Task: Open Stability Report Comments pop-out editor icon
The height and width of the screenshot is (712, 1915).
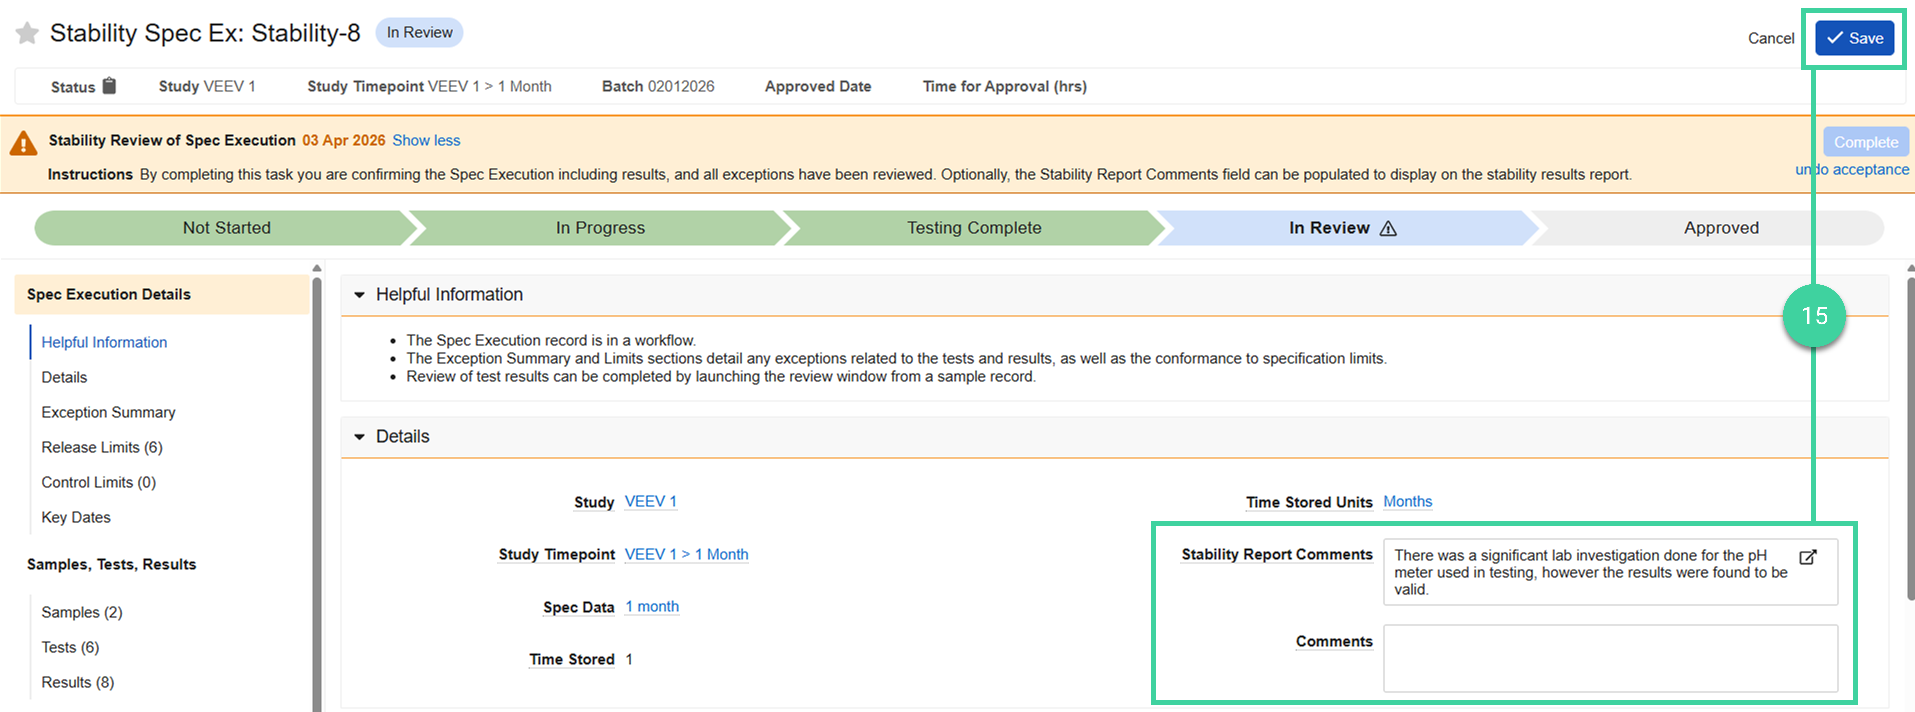Action: (x=1807, y=557)
